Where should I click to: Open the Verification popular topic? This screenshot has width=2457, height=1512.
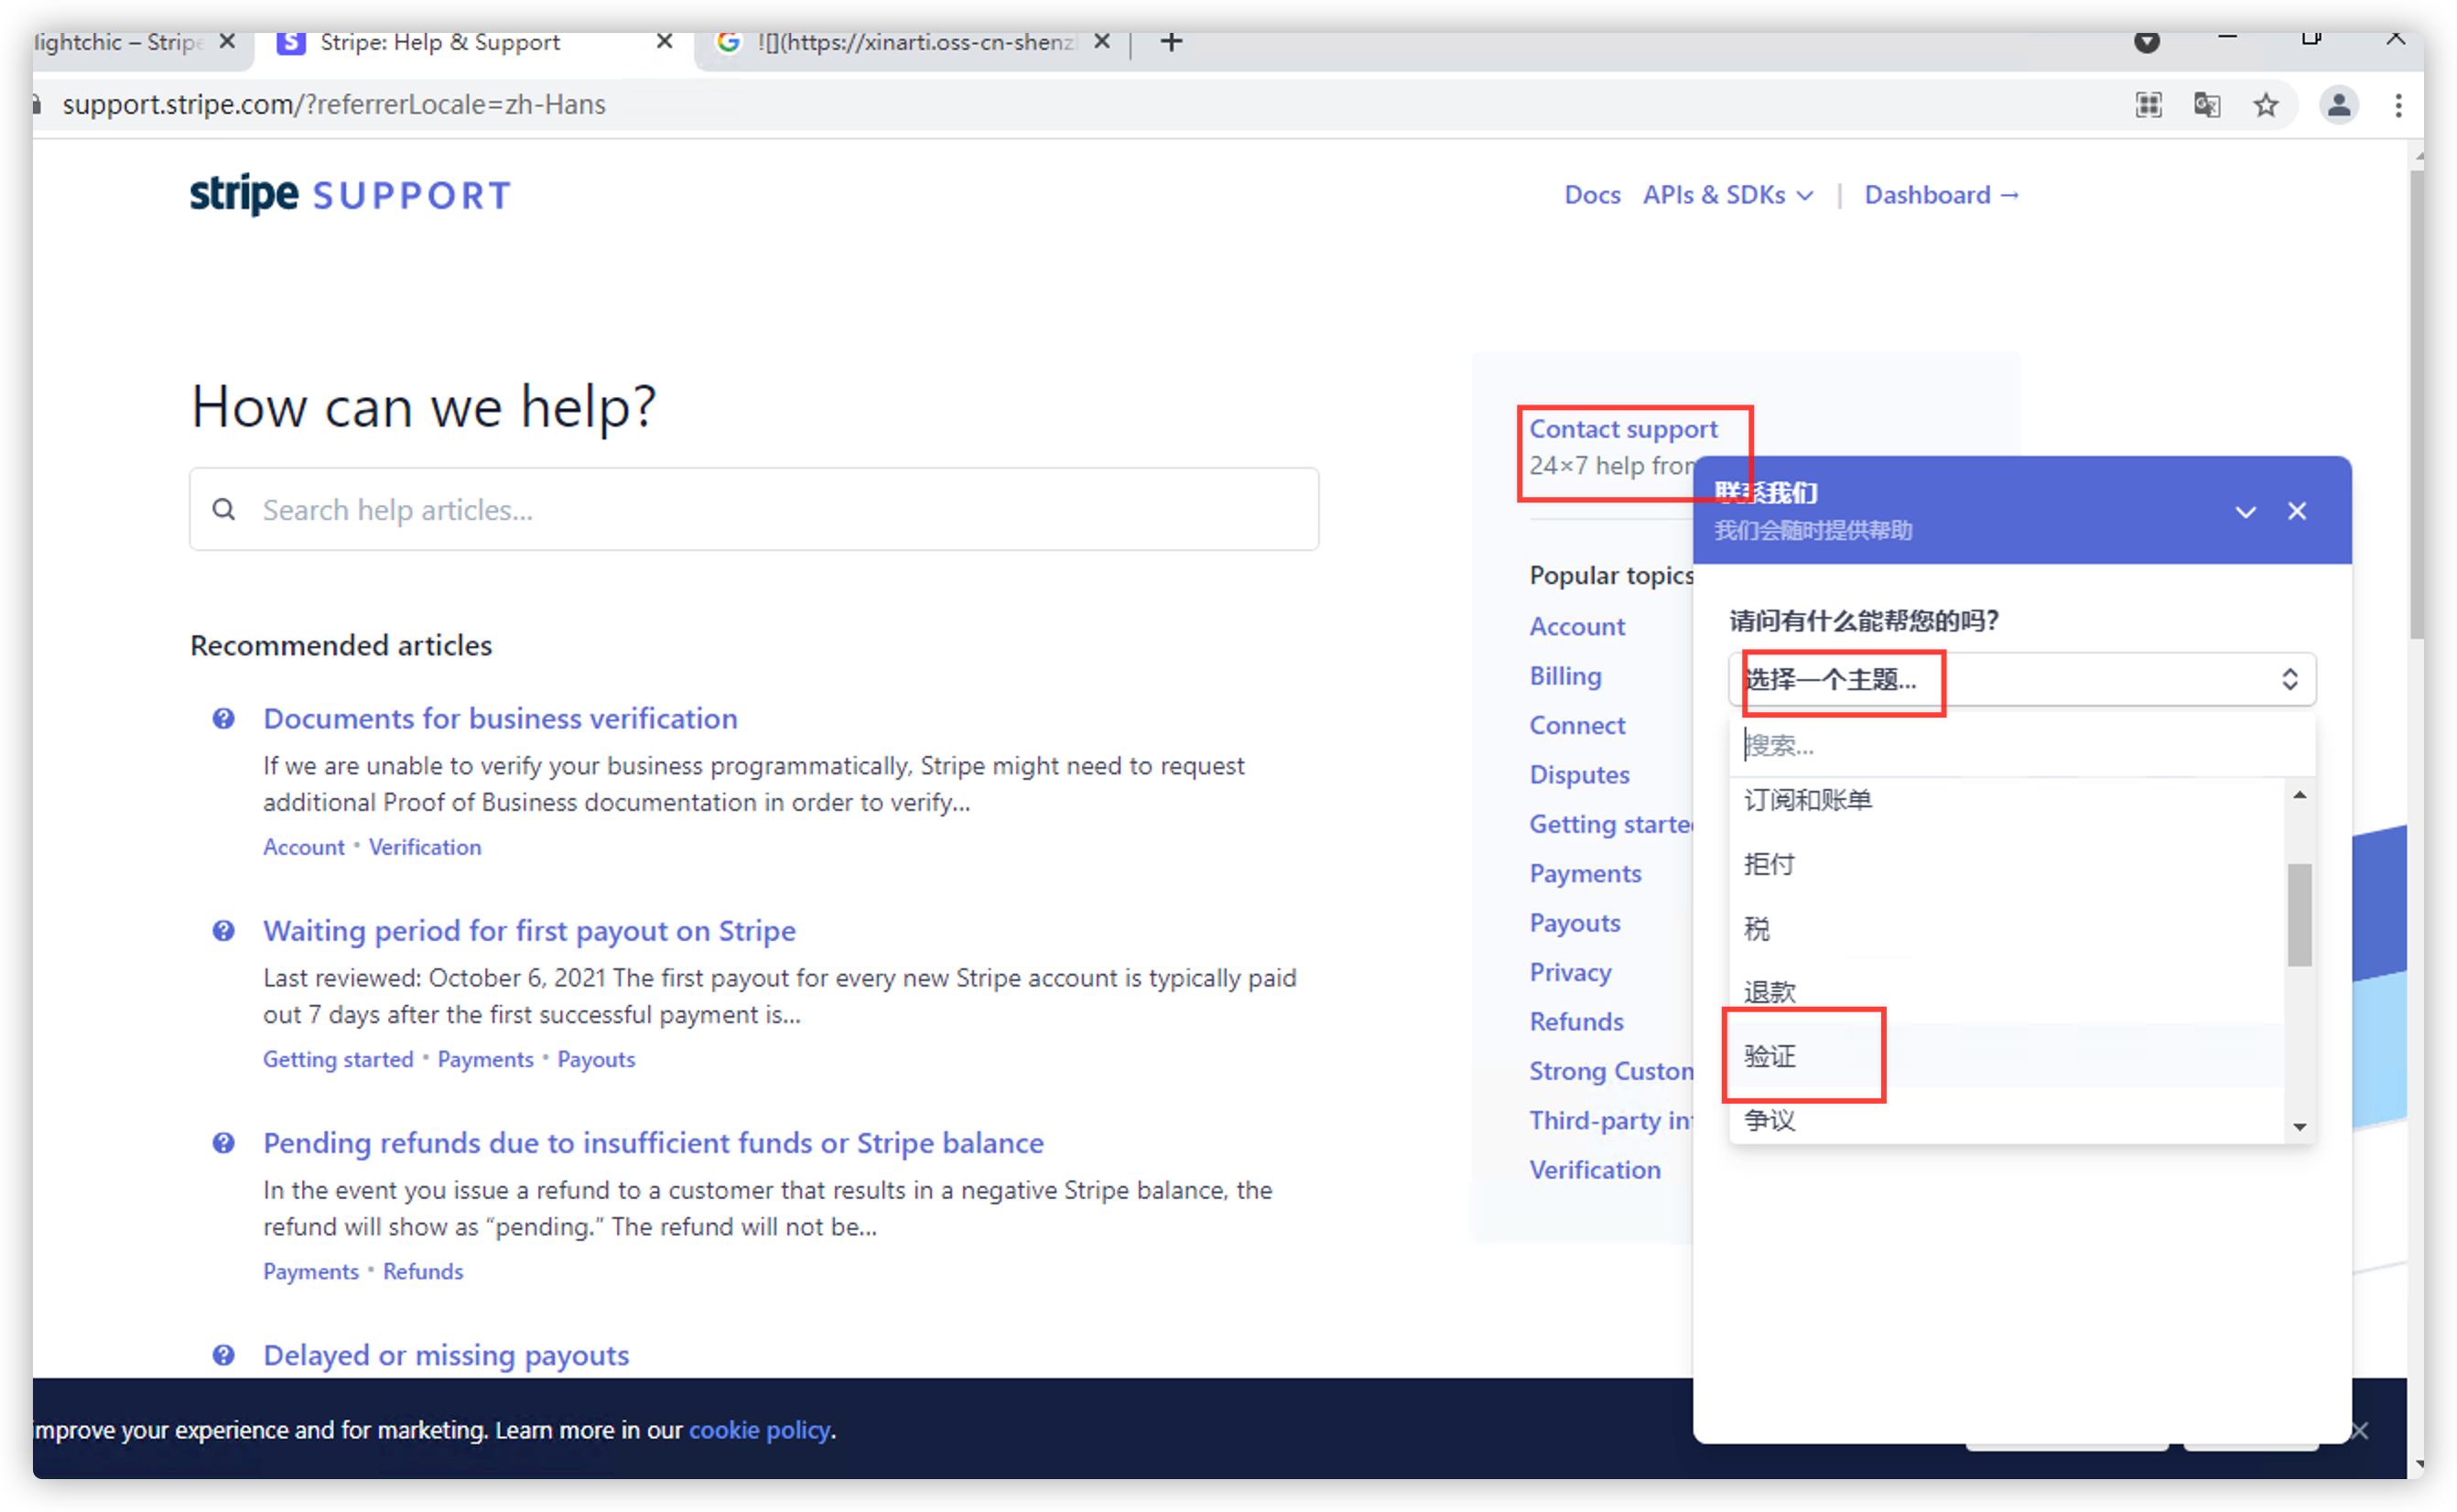1594,1169
